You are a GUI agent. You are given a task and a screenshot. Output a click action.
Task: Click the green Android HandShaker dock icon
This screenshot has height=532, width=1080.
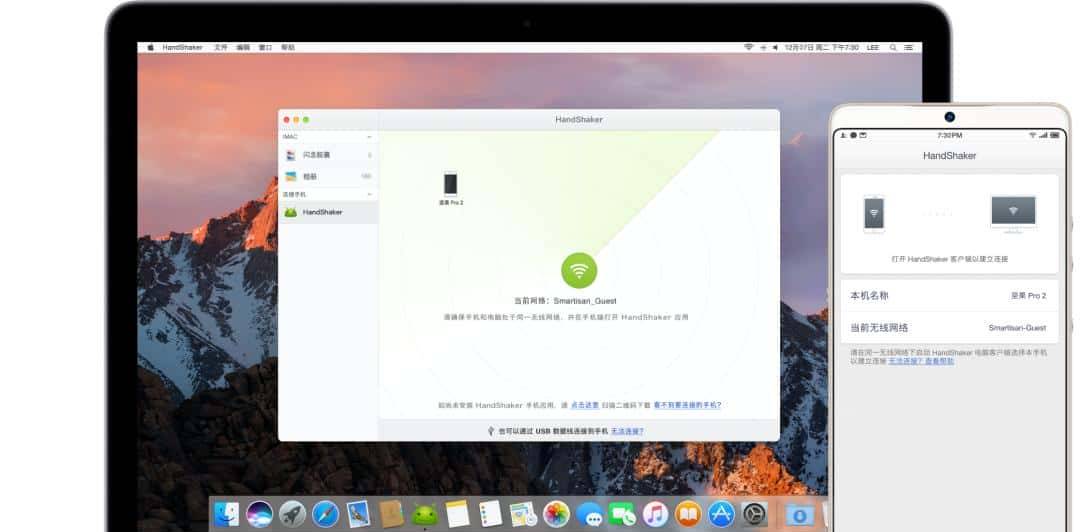tap(424, 514)
